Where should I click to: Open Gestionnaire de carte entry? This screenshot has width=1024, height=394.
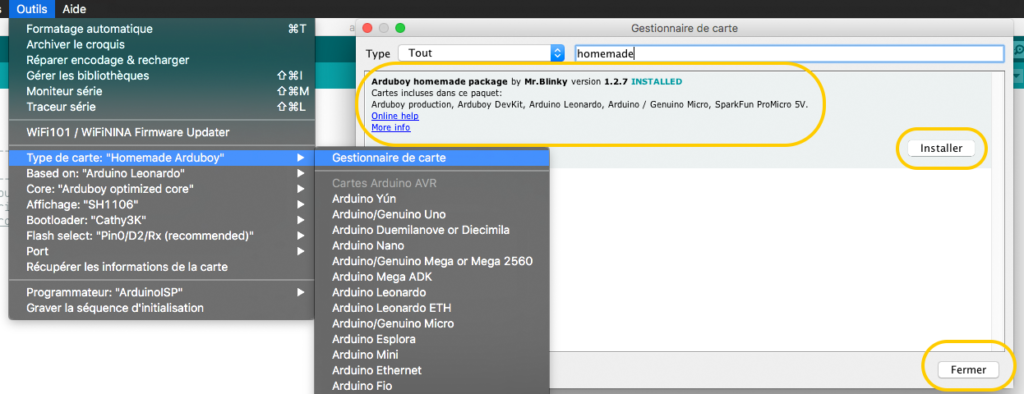[x=432, y=157]
